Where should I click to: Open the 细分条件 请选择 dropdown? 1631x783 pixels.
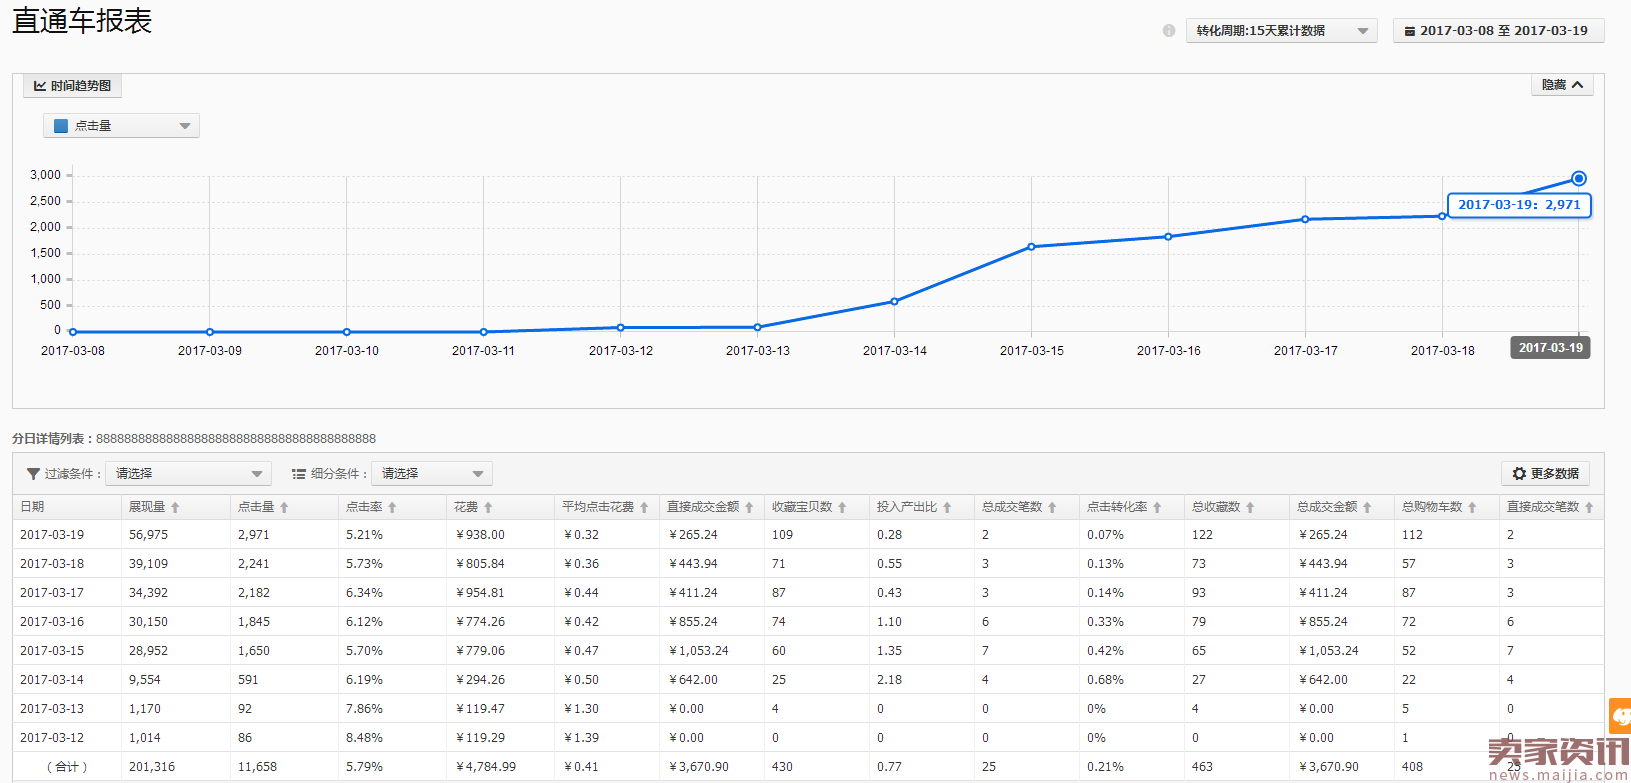(x=432, y=474)
